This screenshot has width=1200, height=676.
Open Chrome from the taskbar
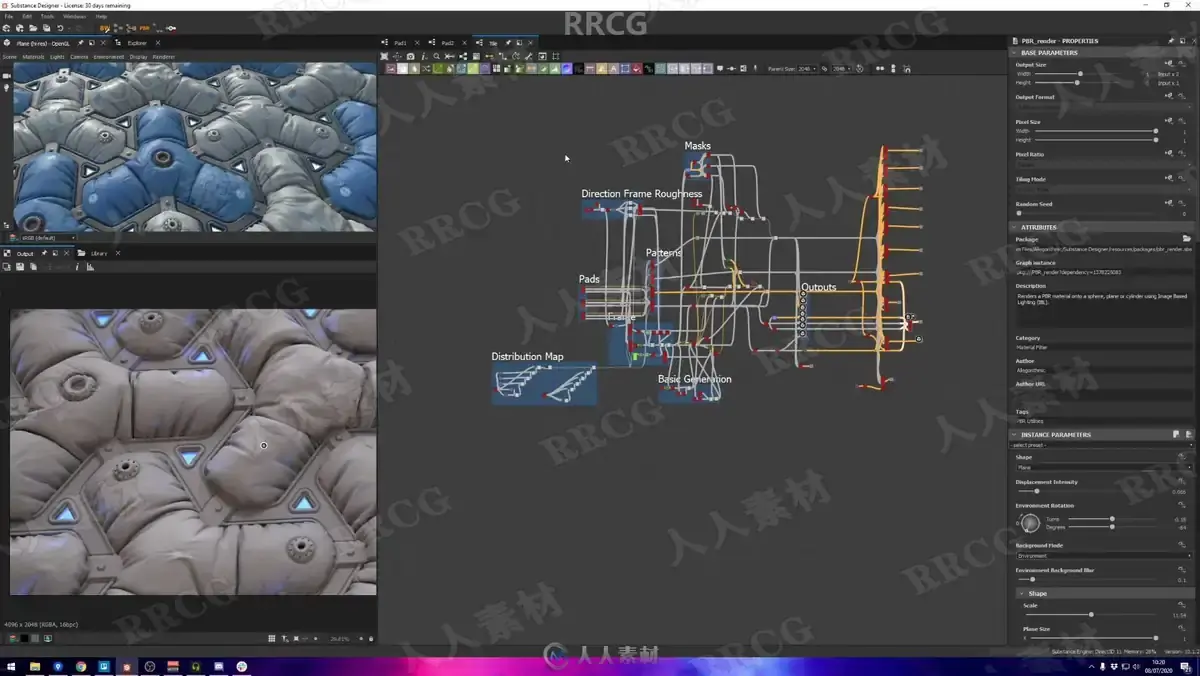80,666
